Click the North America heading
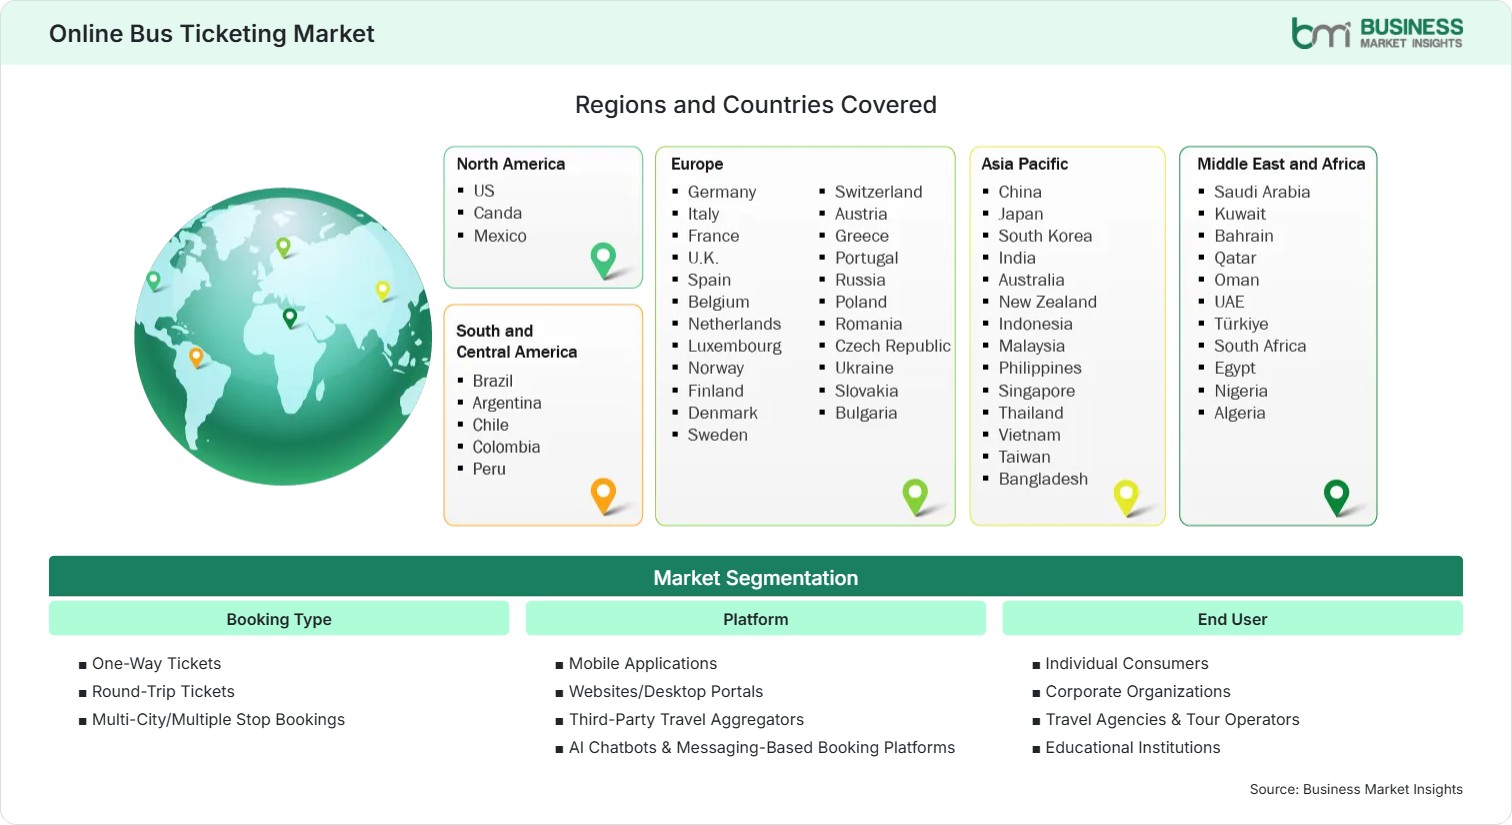The image size is (1512, 825). tap(511, 164)
